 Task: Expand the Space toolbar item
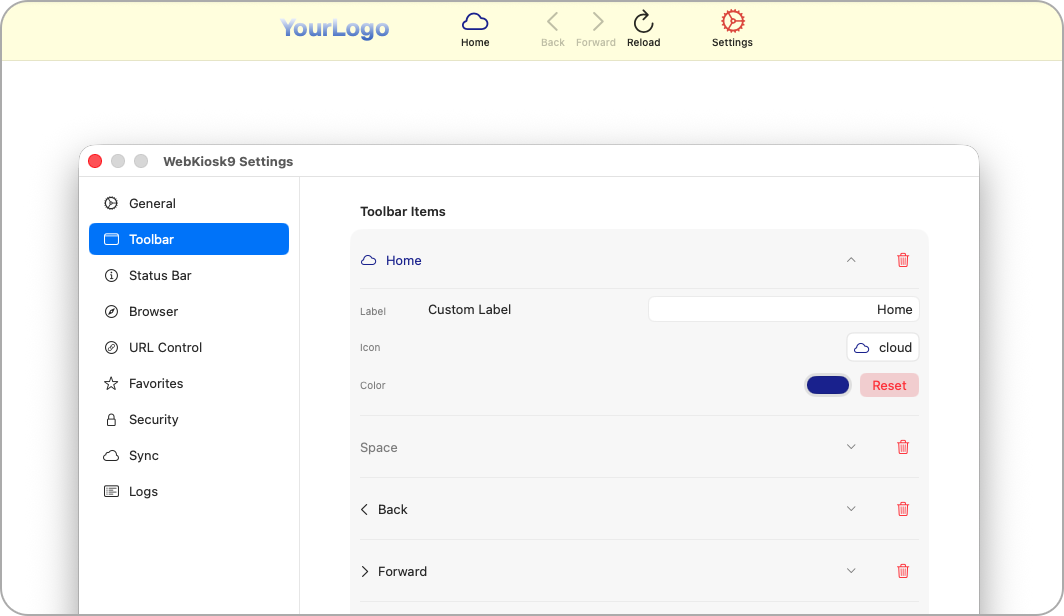tap(851, 447)
